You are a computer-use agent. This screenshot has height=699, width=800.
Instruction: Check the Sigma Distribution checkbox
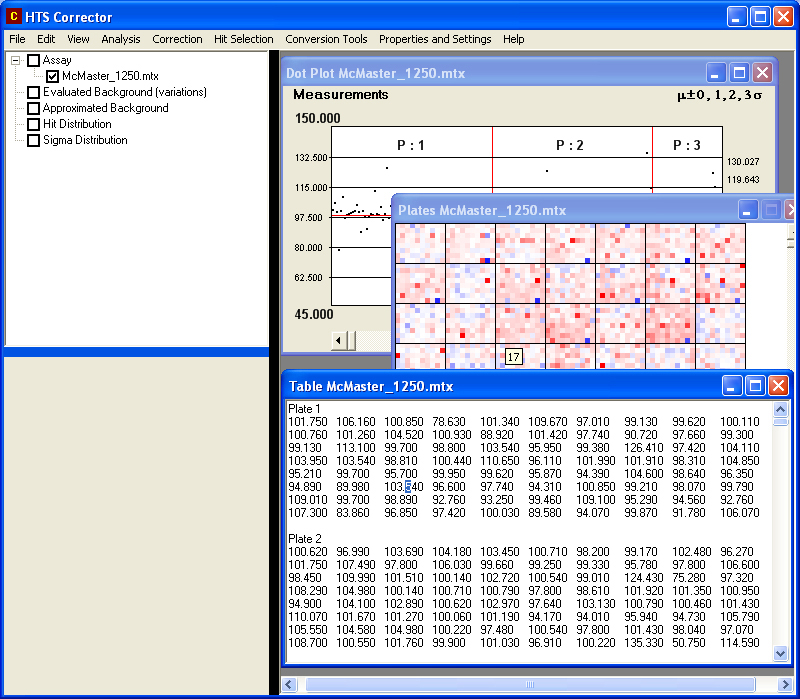coord(34,140)
